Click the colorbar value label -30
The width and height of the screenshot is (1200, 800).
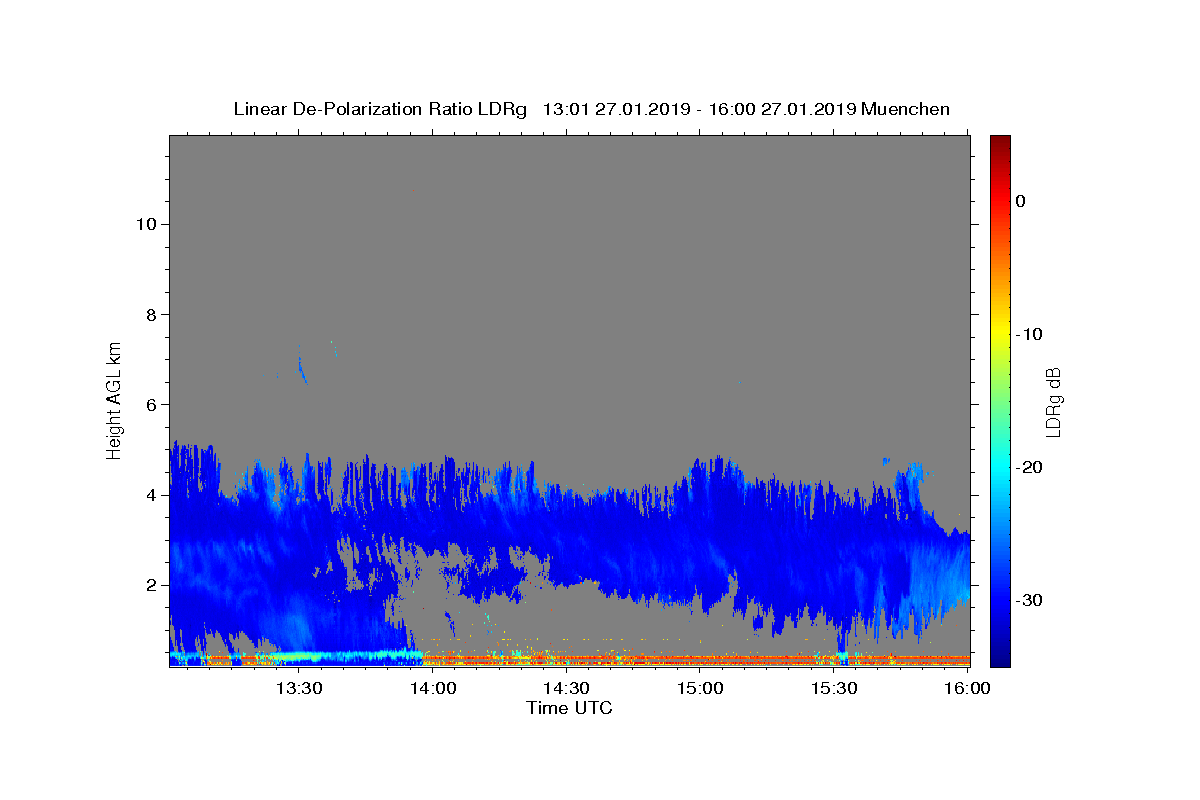pos(1030,600)
